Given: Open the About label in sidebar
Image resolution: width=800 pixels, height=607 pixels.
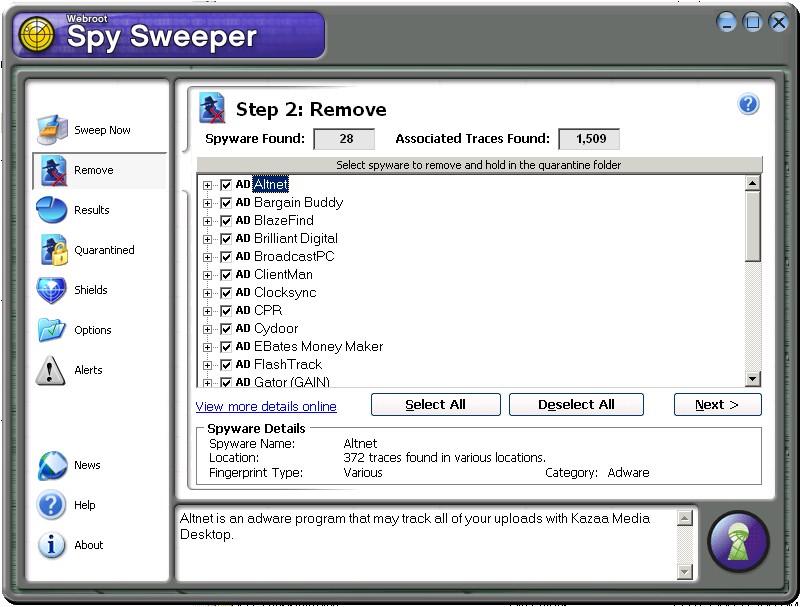Looking at the screenshot, I should point(89,545).
